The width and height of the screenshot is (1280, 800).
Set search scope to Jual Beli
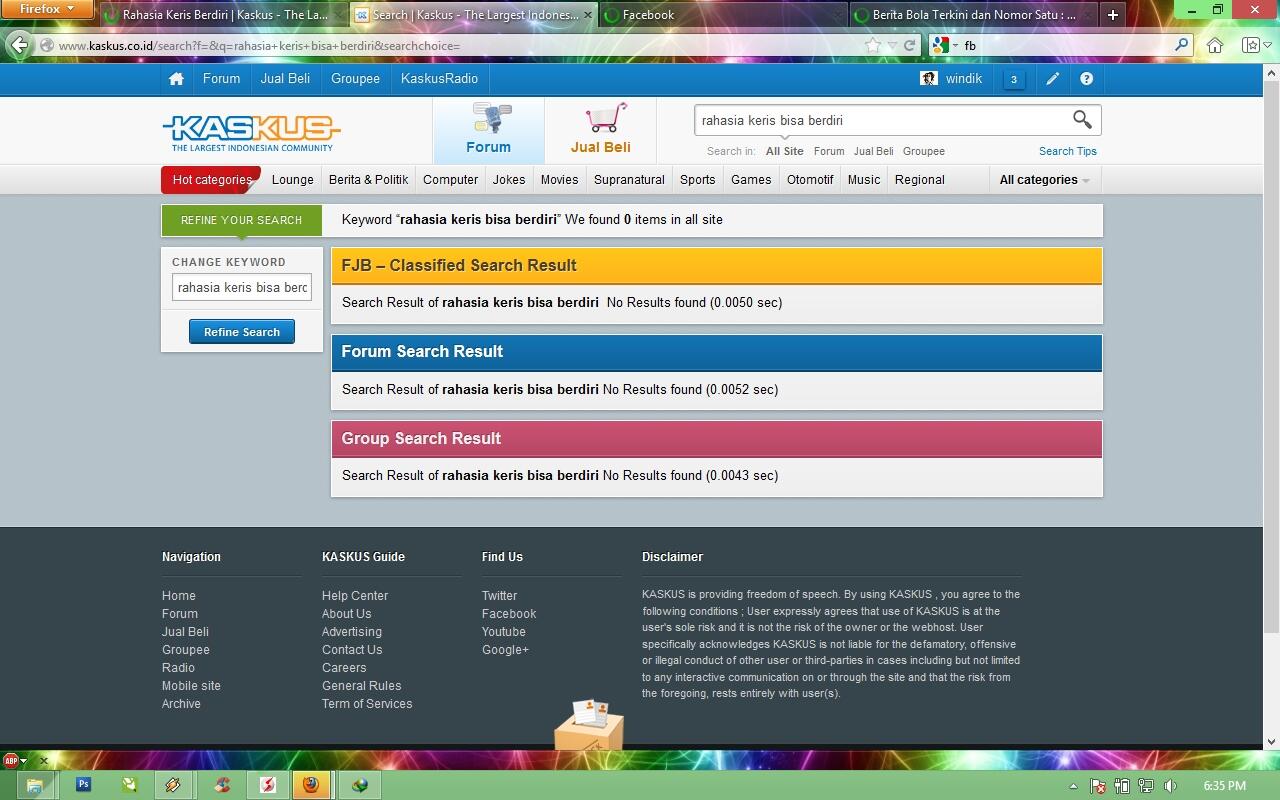[x=873, y=151]
